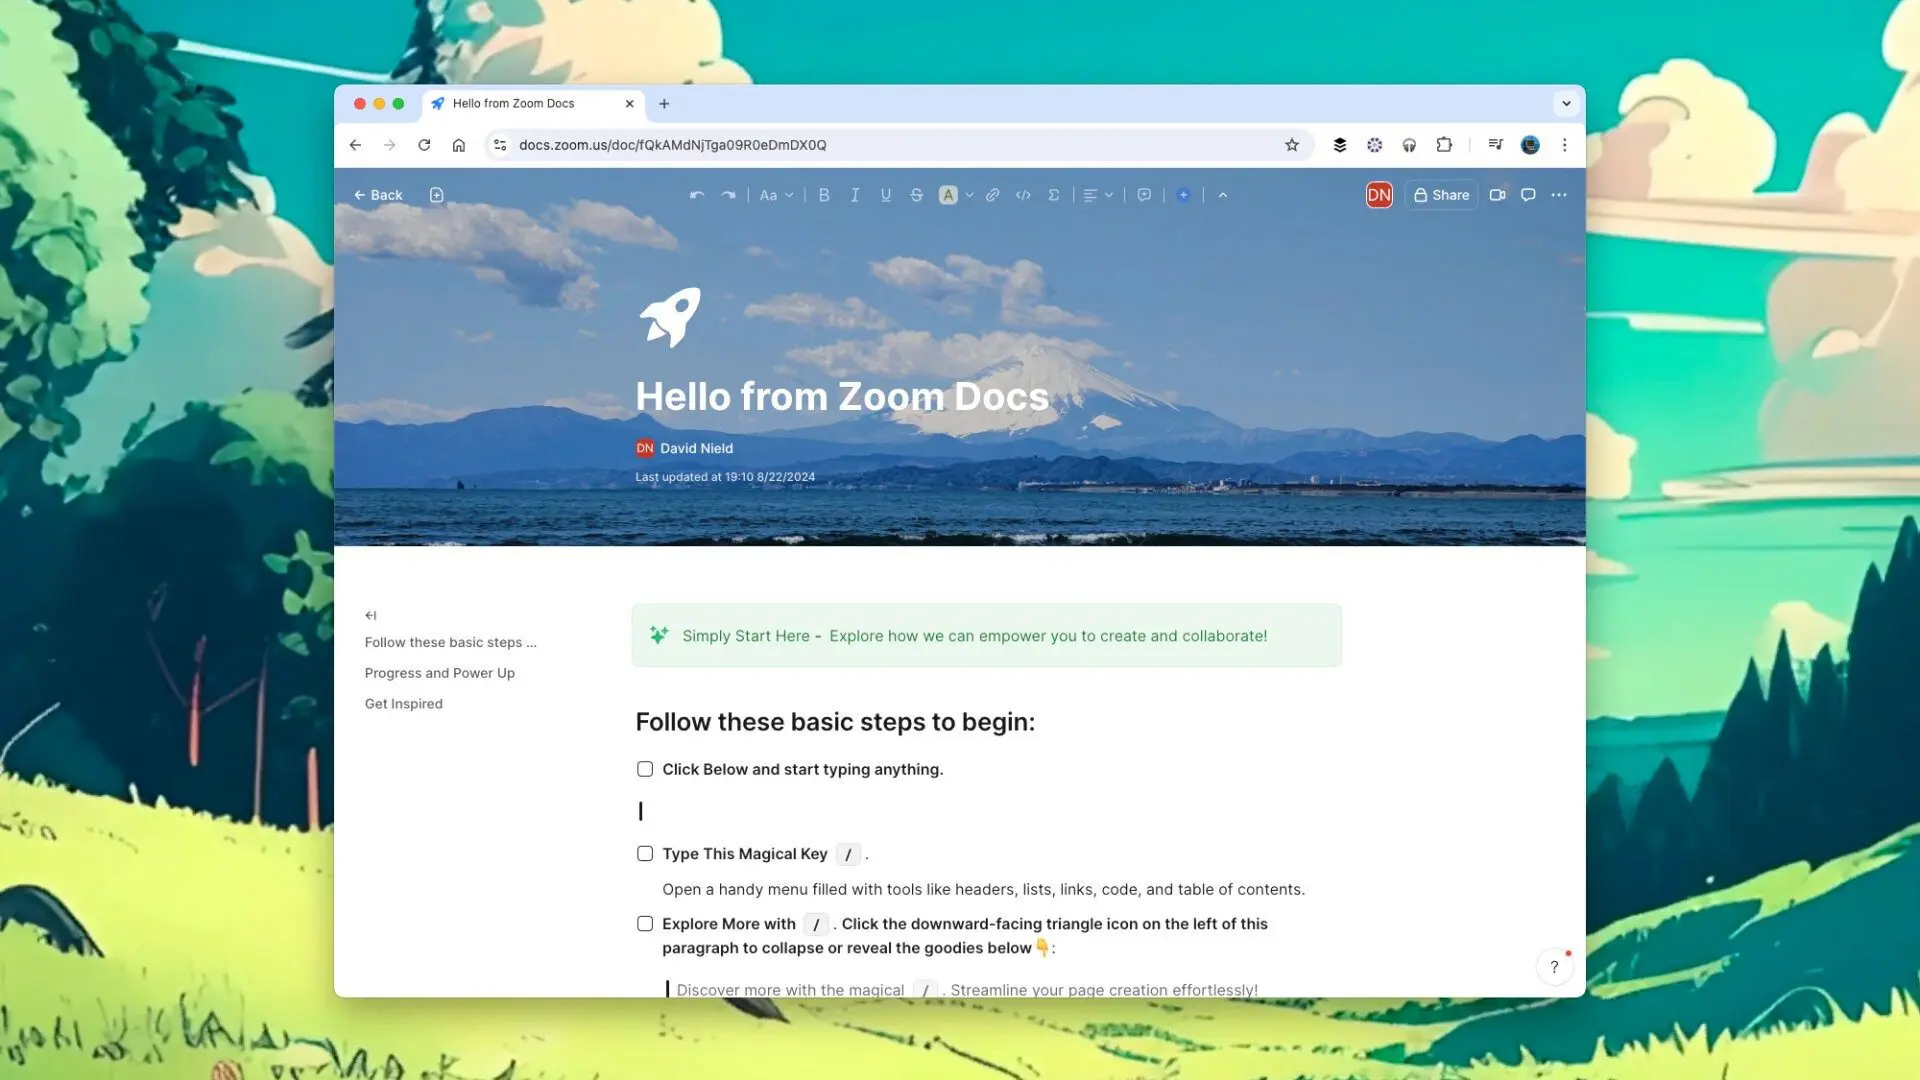Image resolution: width=1920 pixels, height=1080 pixels.
Task: Insert a link from toolbar
Action: click(x=992, y=195)
